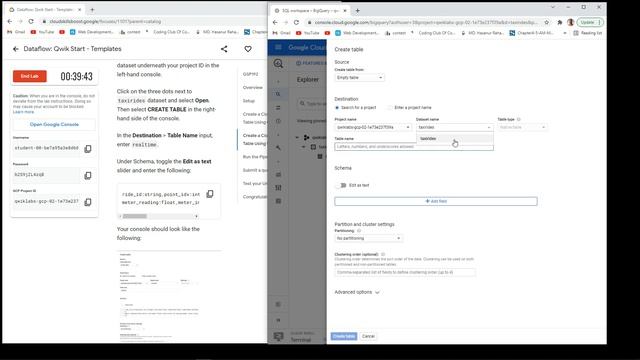Click the Open Google Console button
Image resolution: width=640 pixels, height=360 pixels.
pos(54,124)
